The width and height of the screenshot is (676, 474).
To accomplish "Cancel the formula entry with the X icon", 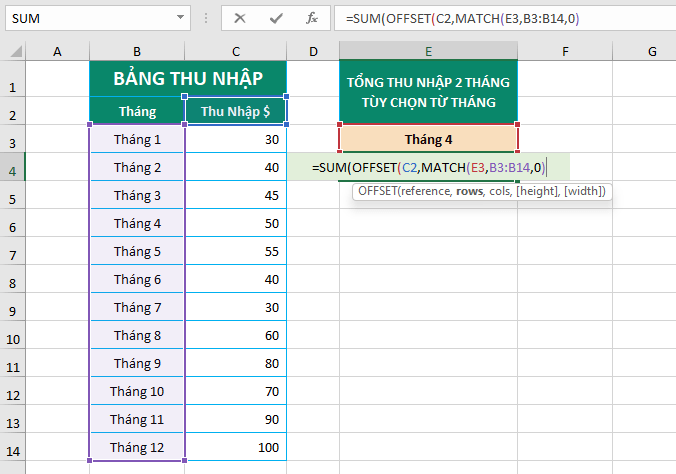I will (x=240, y=18).
